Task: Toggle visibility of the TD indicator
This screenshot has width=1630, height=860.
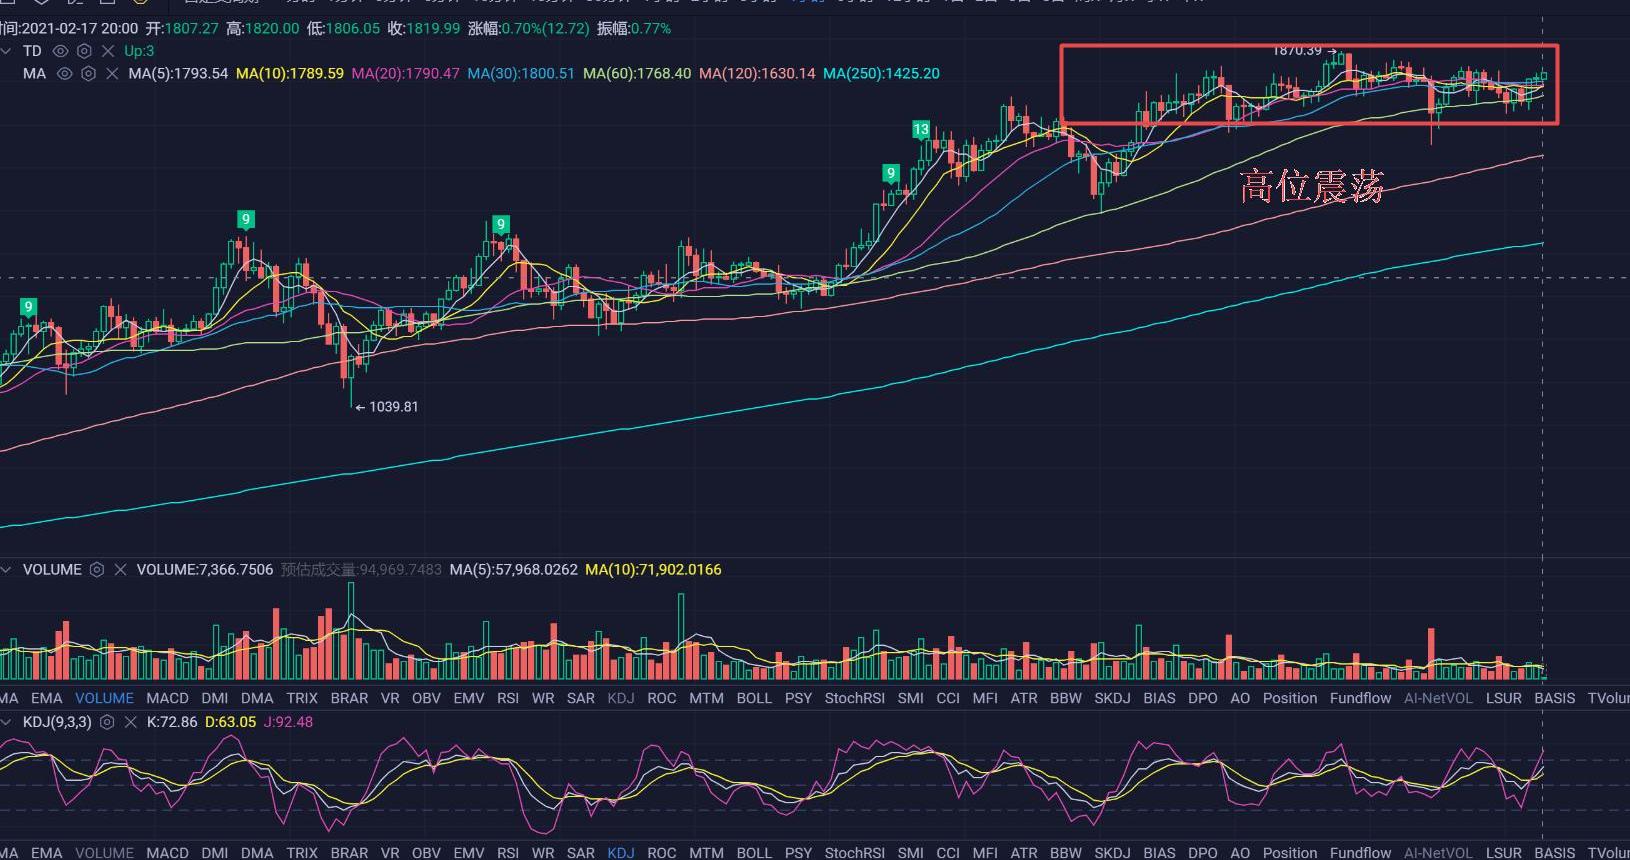Action: click(61, 51)
